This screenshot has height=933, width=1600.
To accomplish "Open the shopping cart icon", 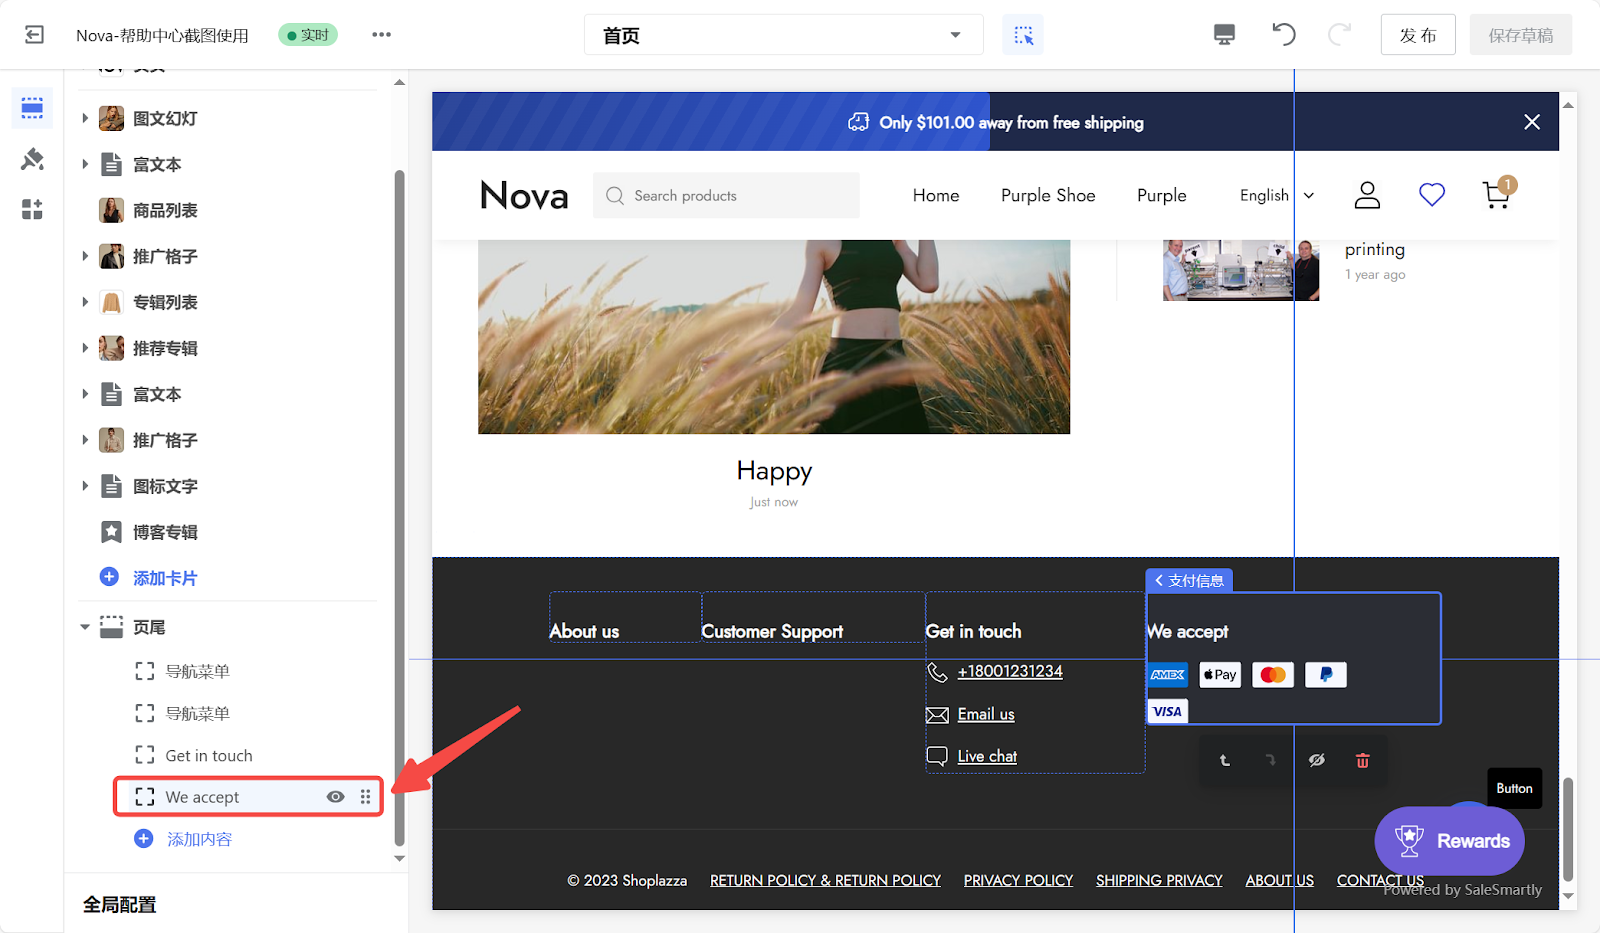I will coord(1497,194).
